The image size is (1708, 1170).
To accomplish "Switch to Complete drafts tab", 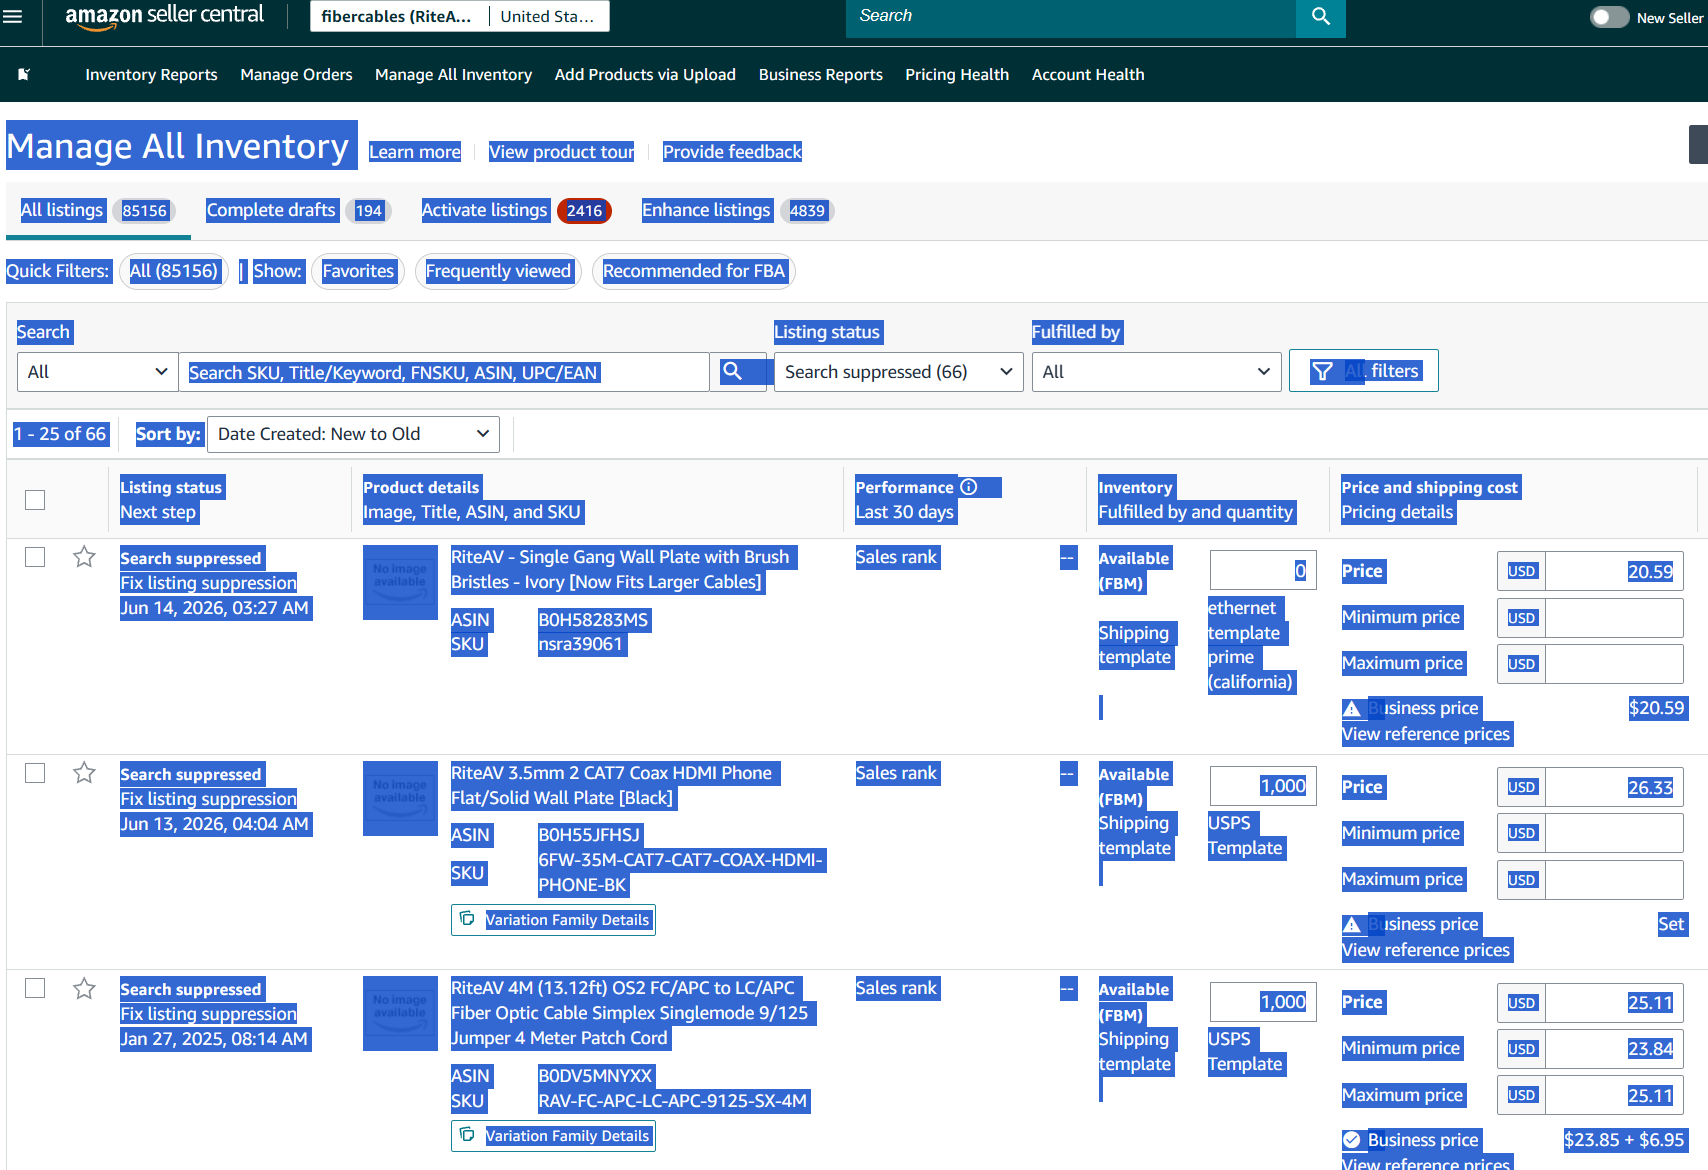I will 297,210.
